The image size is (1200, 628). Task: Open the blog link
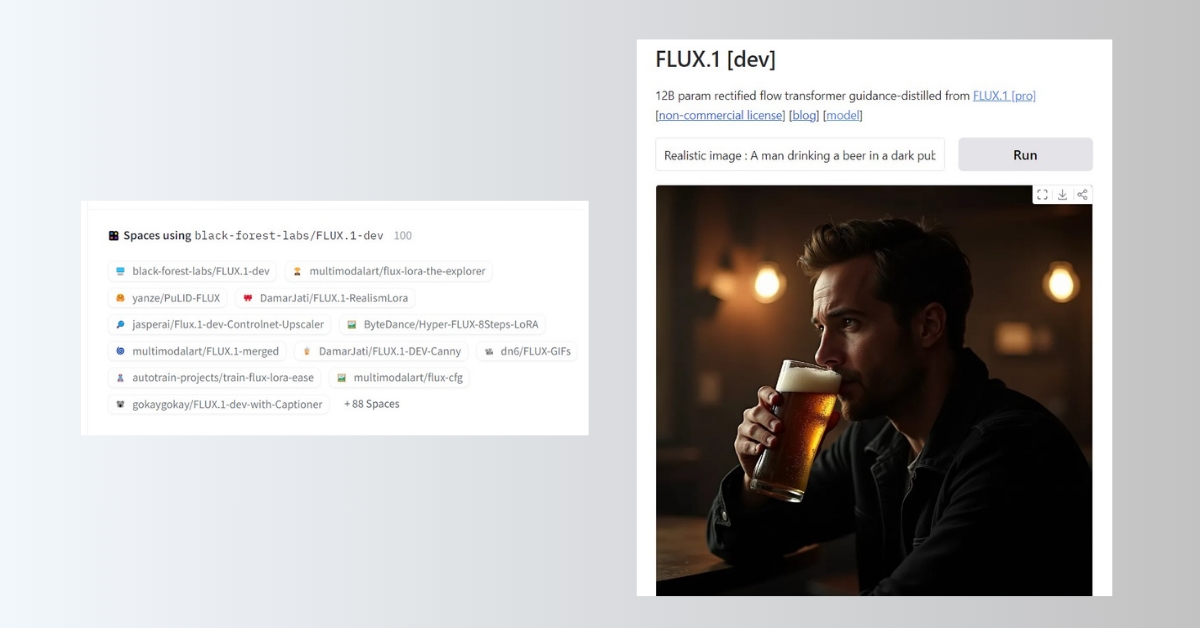coord(804,115)
